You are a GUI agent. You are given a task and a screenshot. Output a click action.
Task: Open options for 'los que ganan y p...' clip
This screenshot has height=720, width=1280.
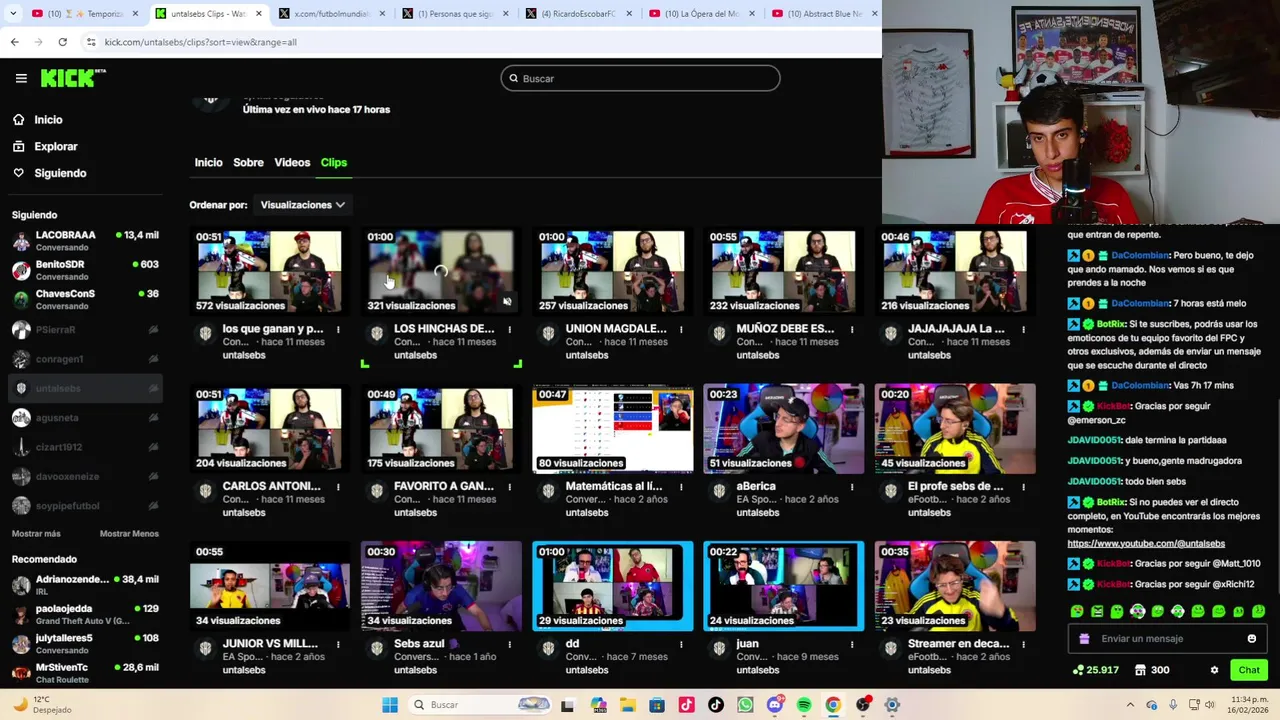coord(338,329)
